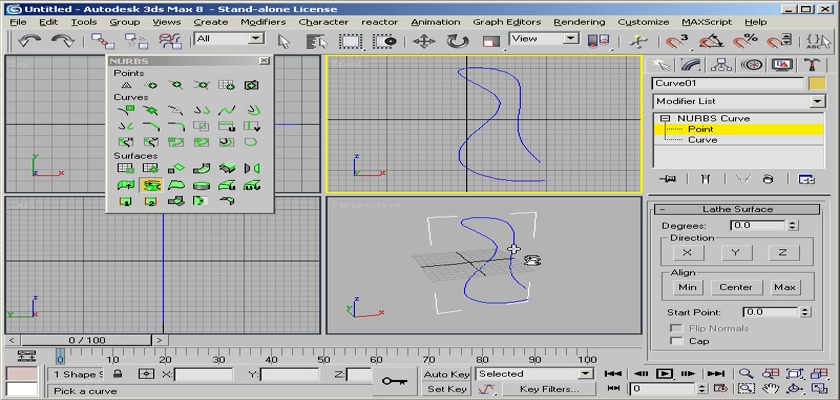Open the Modifiers menu
This screenshot has height=400, width=840.
263,22
